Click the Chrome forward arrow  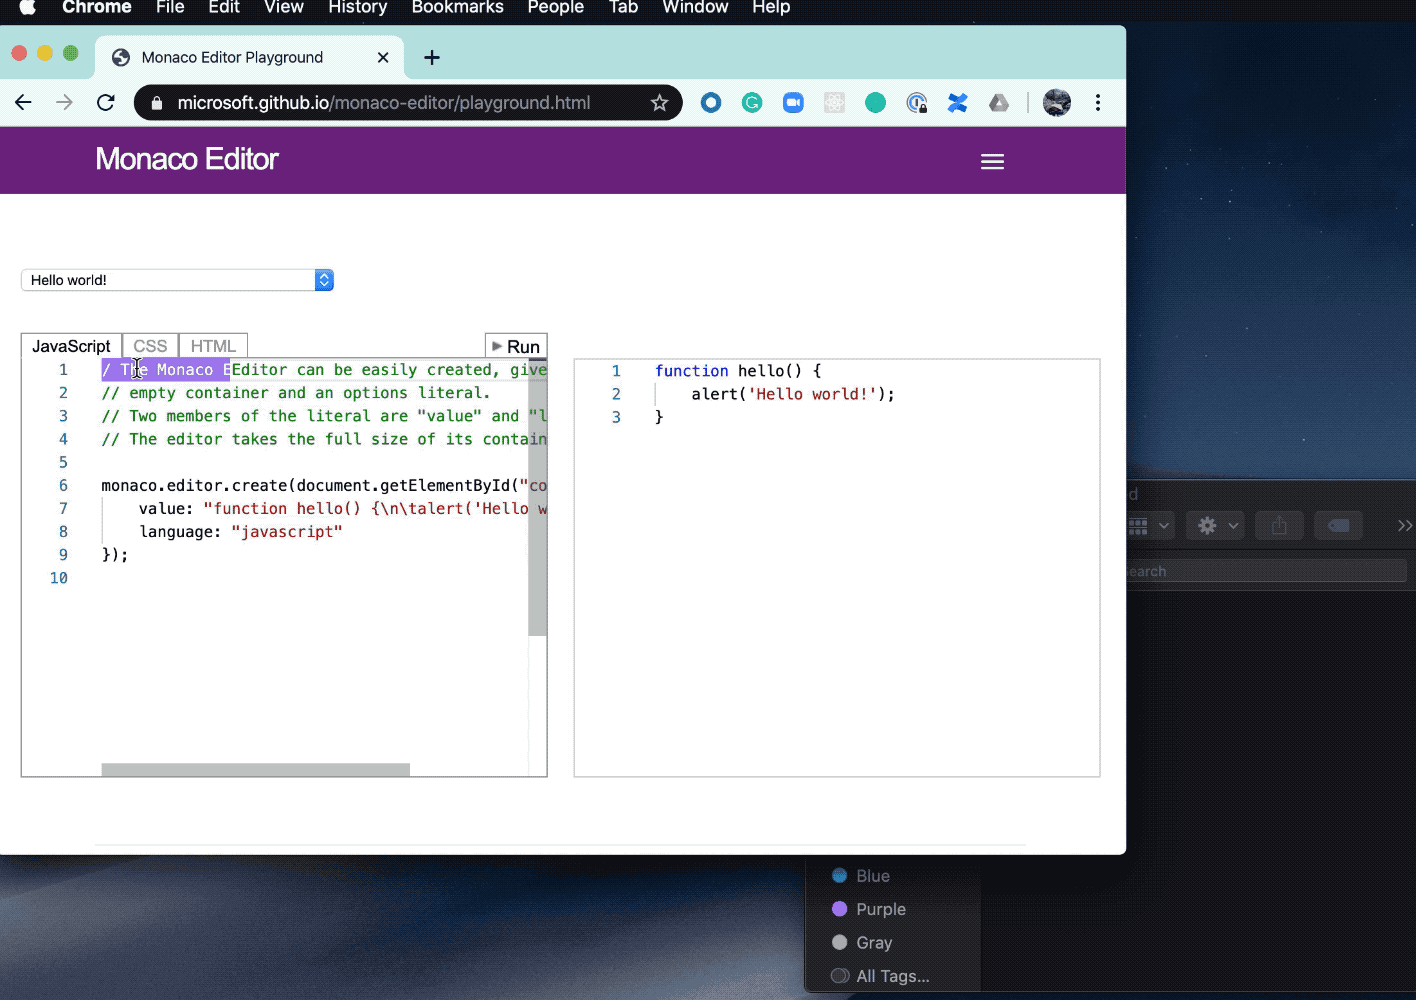(x=64, y=102)
